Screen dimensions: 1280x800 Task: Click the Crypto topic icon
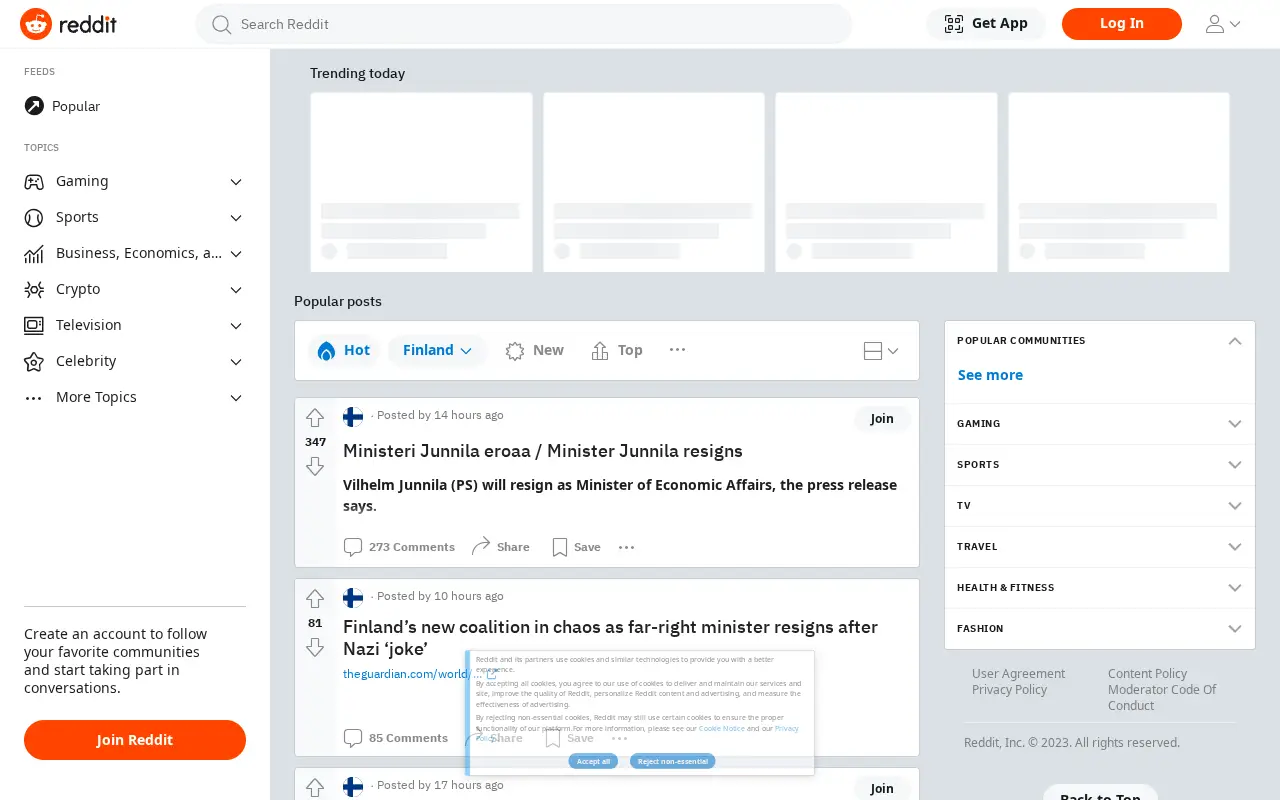(34, 290)
